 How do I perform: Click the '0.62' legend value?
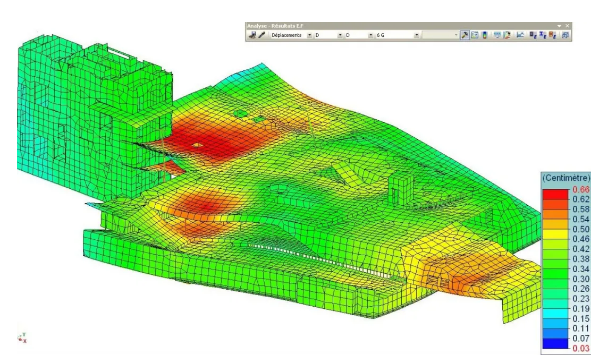[x=581, y=199]
